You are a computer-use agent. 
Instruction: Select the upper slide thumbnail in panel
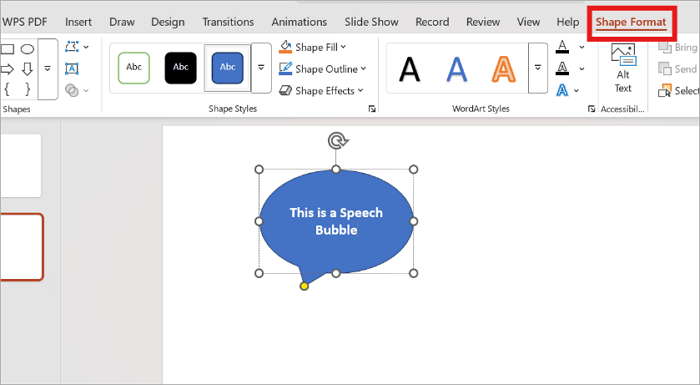click(x=20, y=165)
